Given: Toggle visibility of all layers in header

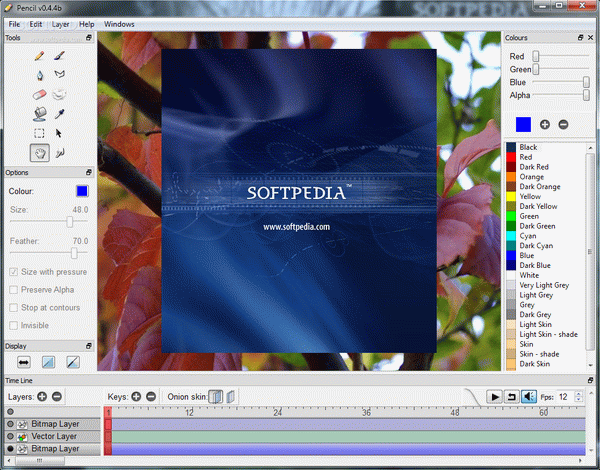Looking at the screenshot, I should point(10,411).
